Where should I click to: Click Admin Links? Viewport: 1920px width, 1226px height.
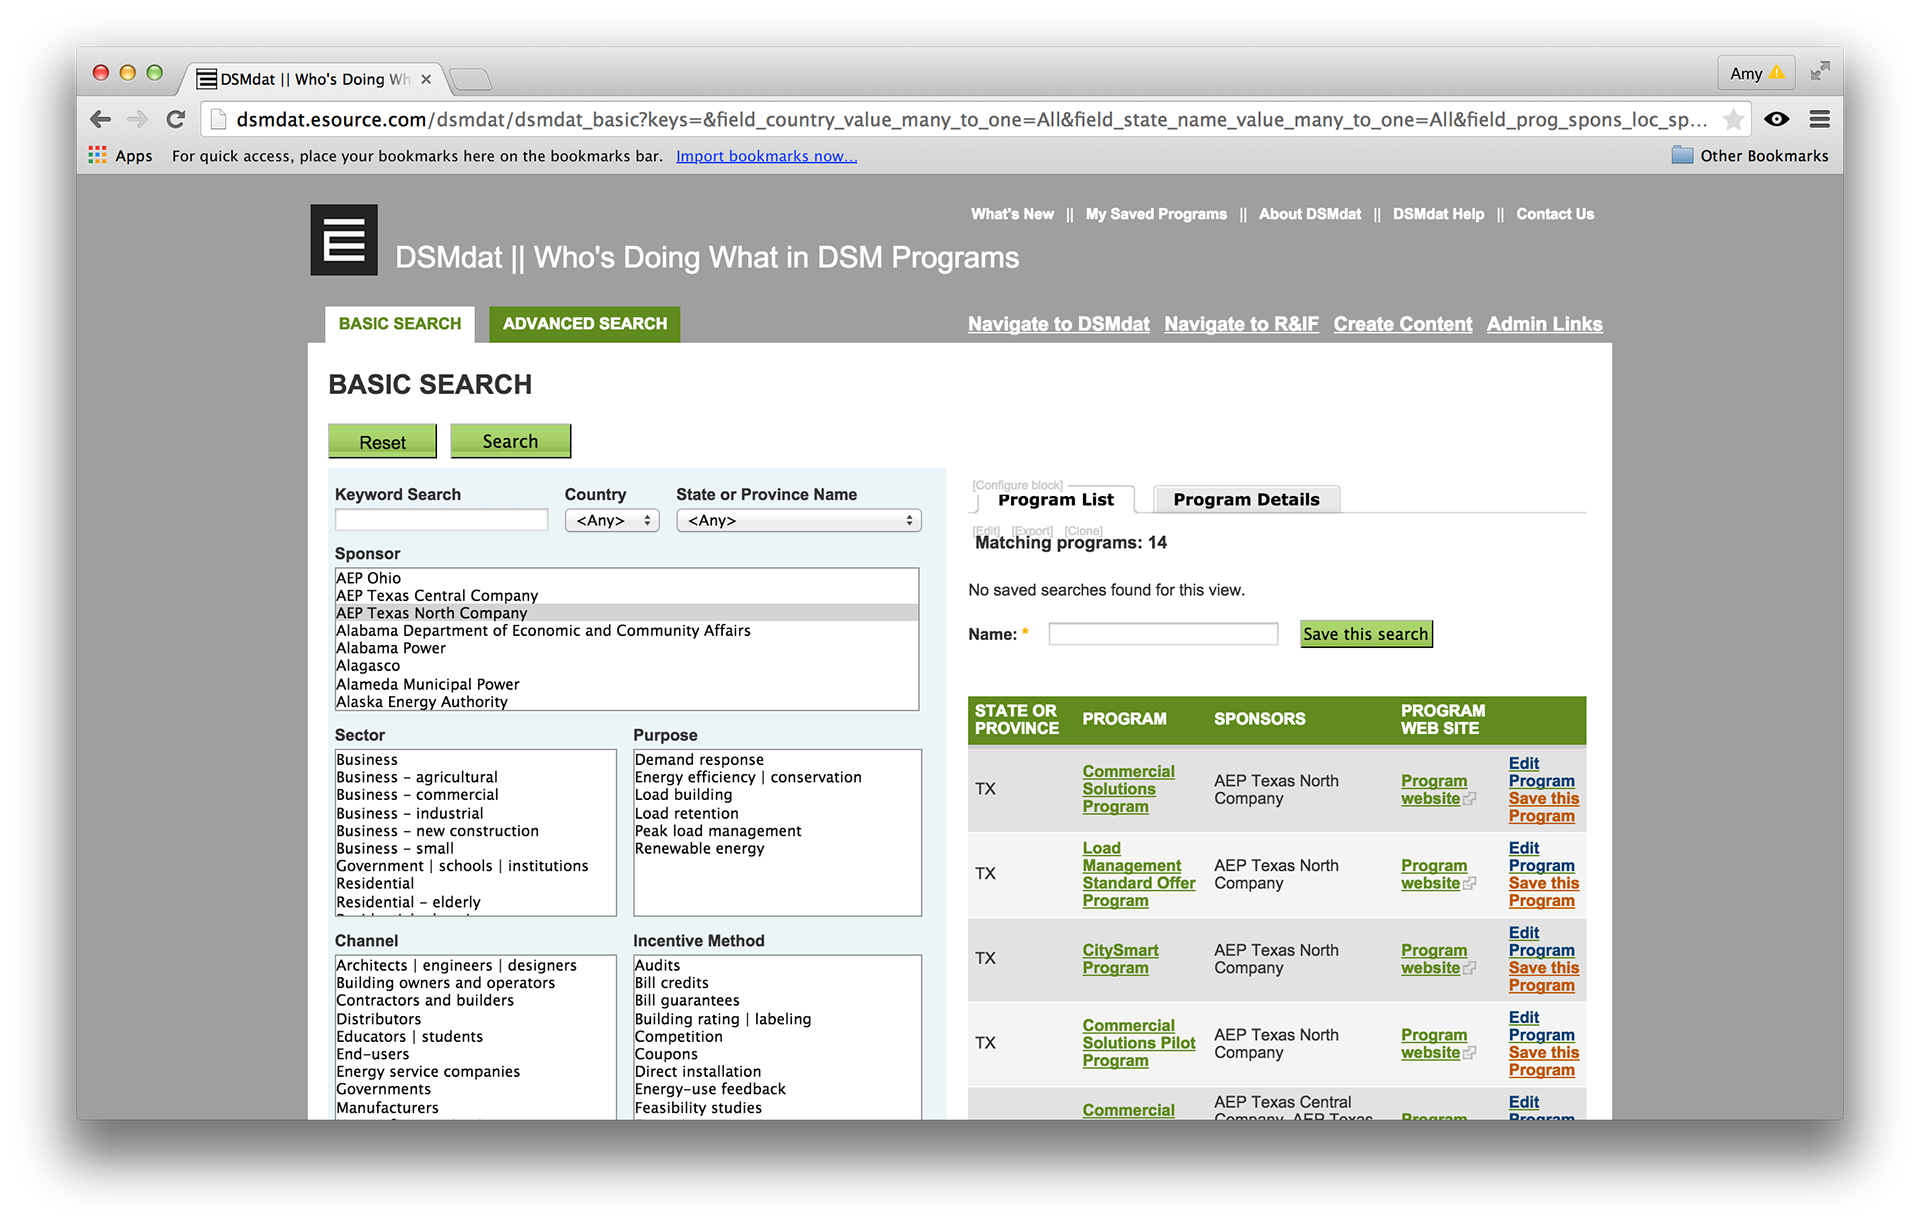pyautogui.click(x=1544, y=324)
